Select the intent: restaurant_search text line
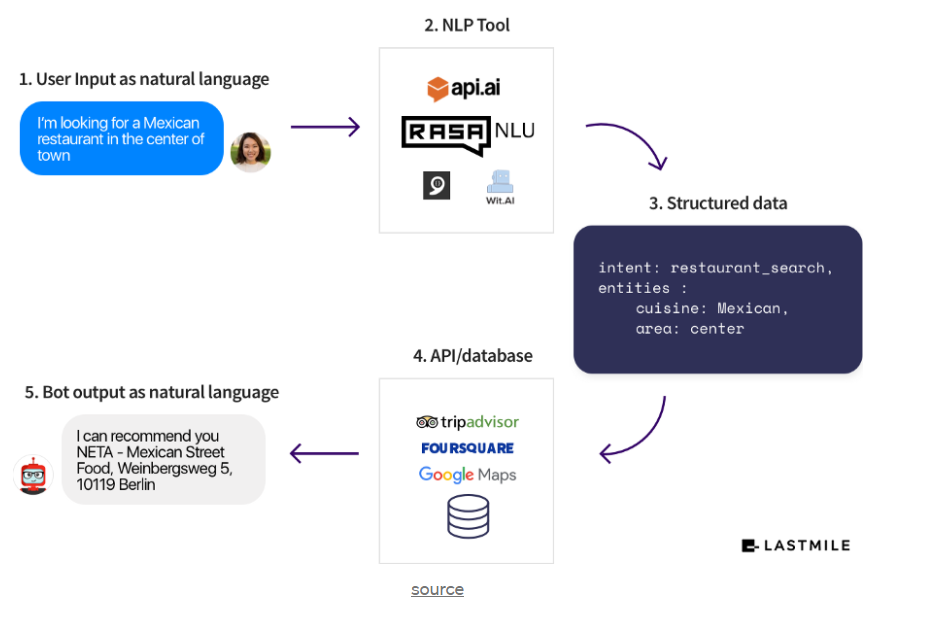 (715, 268)
